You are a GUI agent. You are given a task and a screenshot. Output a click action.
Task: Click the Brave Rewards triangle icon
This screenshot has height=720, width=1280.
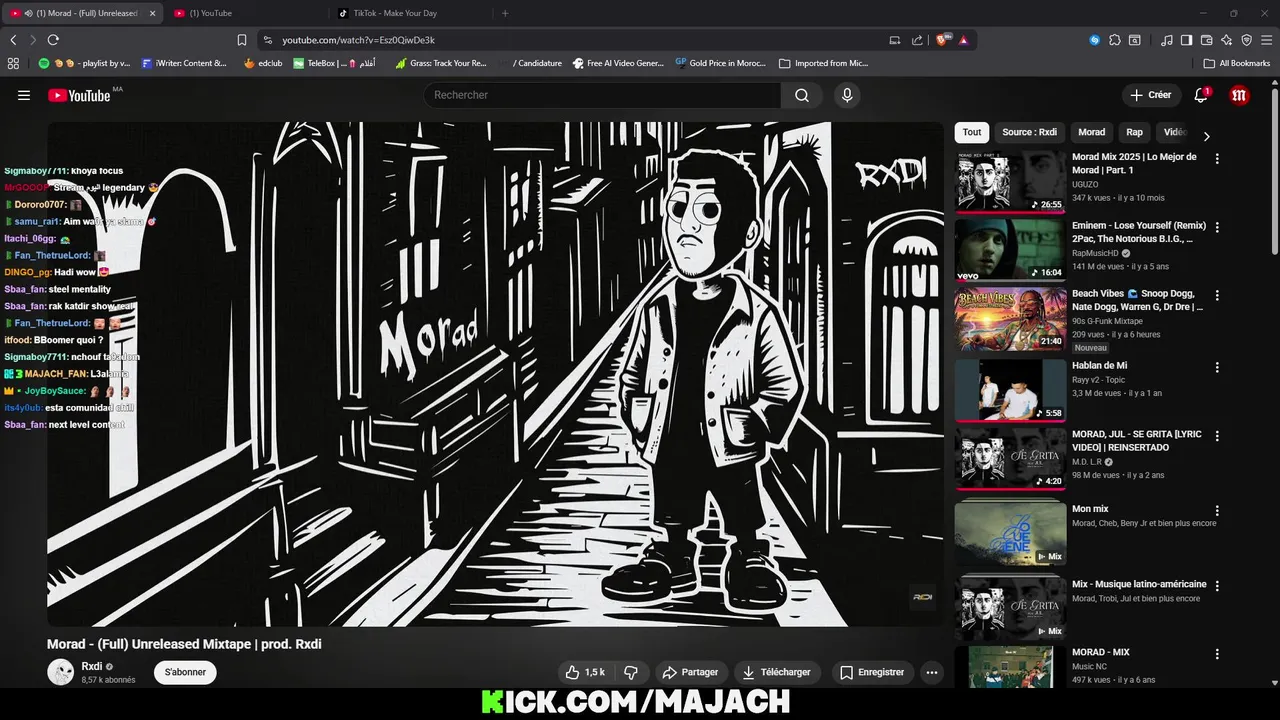[963, 40]
